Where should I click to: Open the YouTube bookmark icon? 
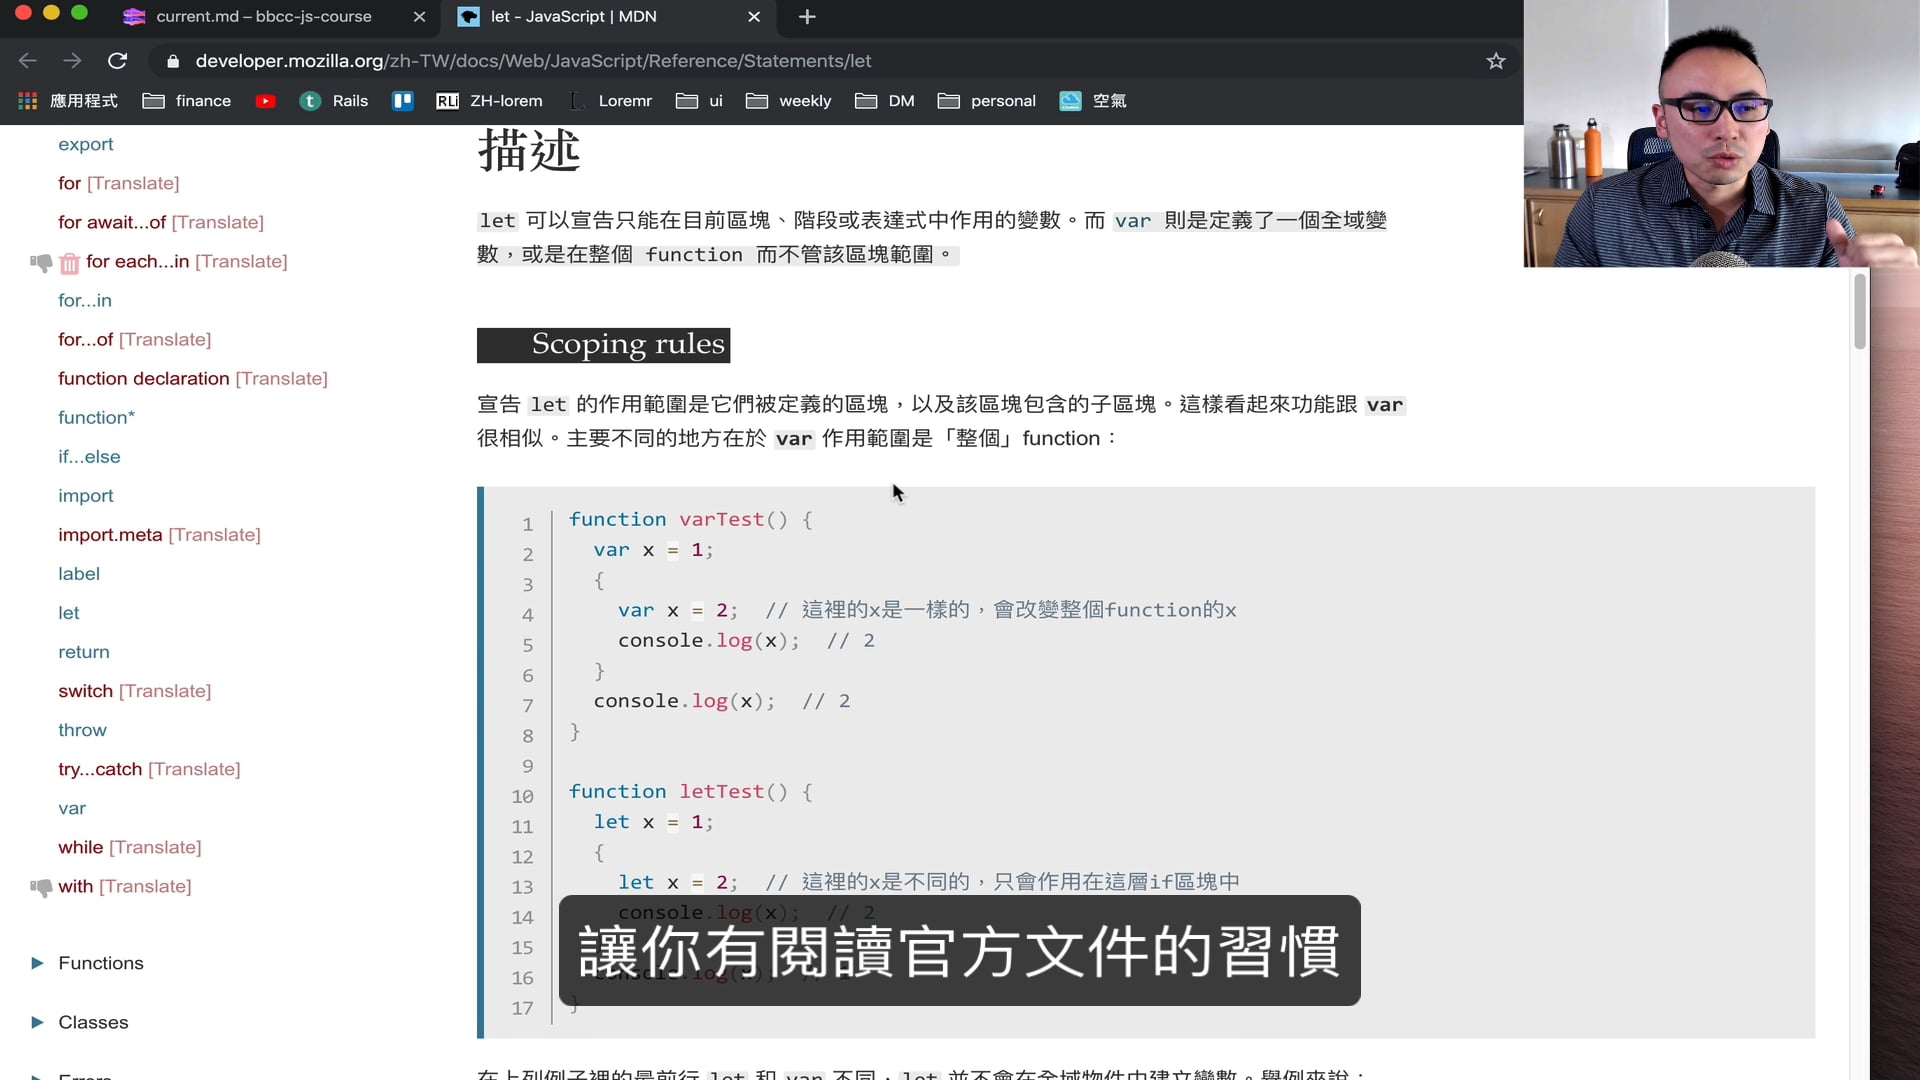pyautogui.click(x=266, y=101)
